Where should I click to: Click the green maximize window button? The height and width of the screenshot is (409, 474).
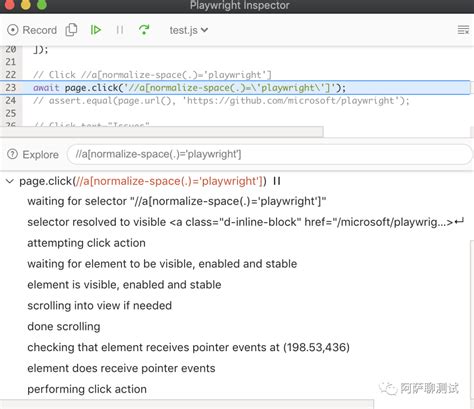click(42, 4)
